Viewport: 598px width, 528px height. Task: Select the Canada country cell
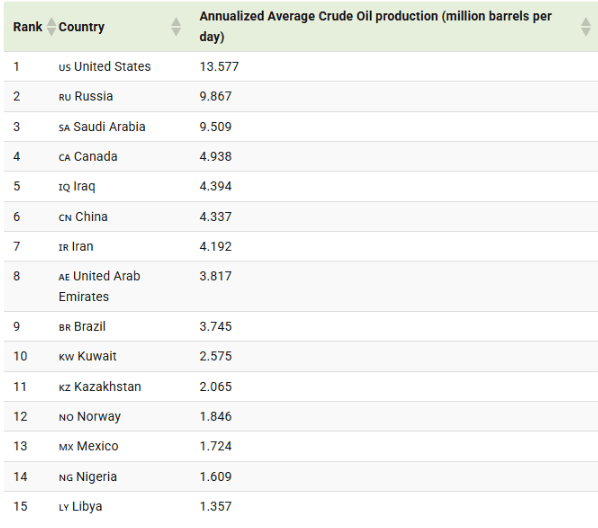coord(88,156)
